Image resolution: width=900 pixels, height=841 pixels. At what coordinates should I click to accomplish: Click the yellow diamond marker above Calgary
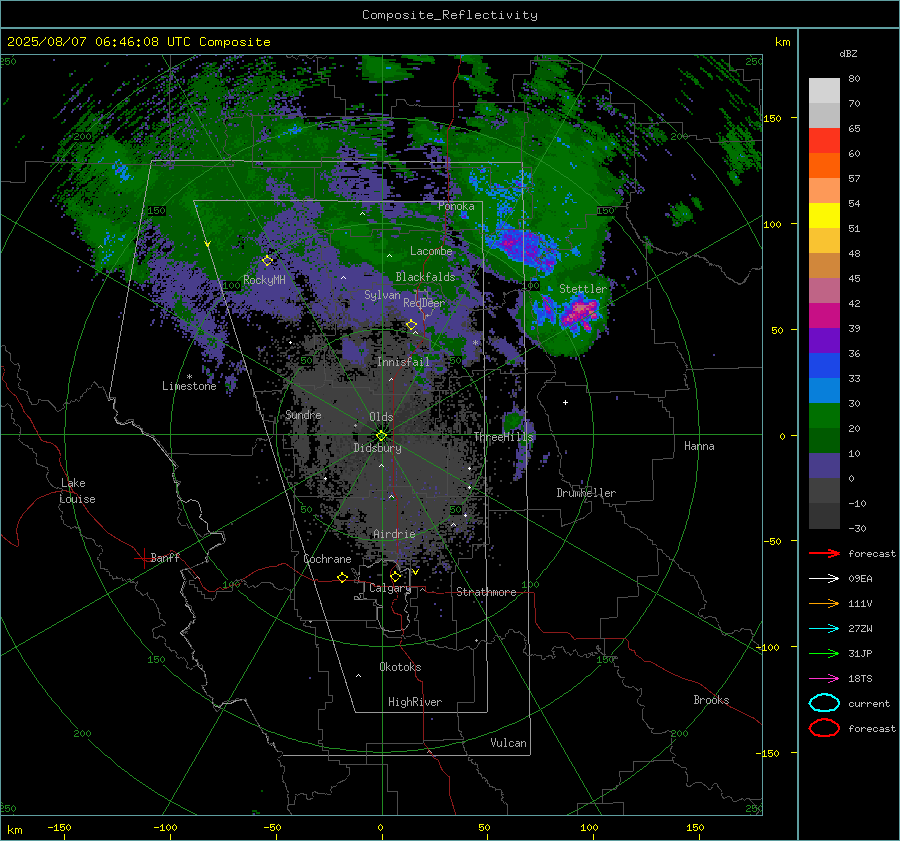(x=395, y=576)
